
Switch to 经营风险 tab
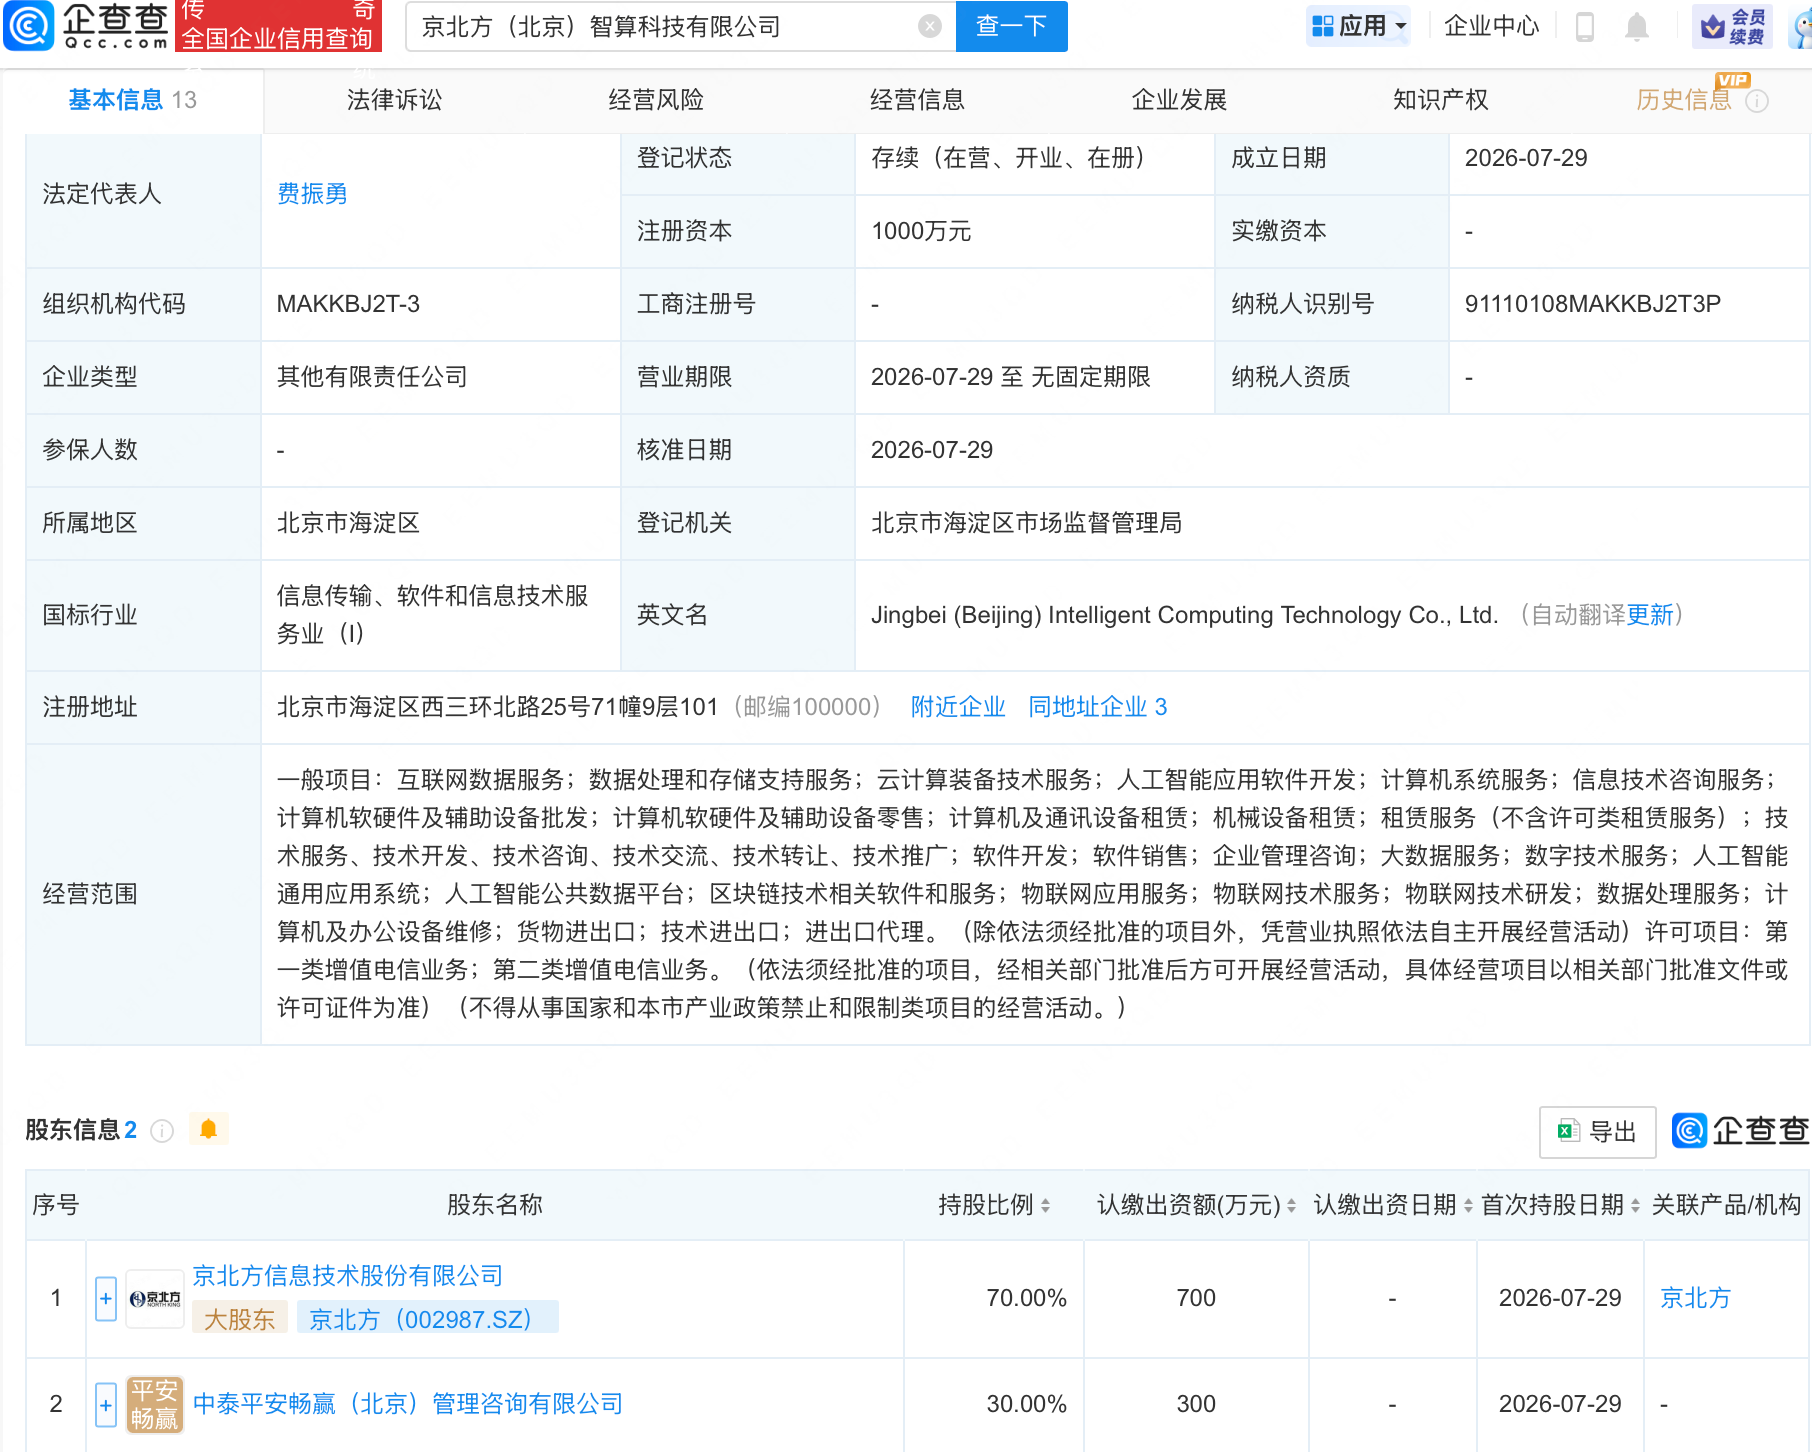656,100
